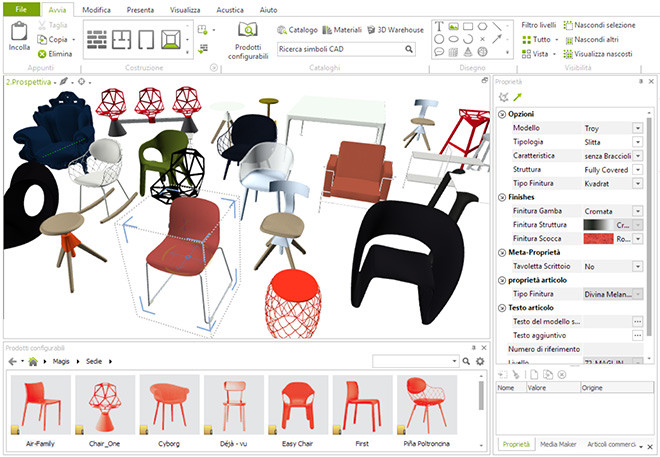Viewport: 660px width, 457px height.
Task: Collapse the Opzioni section
Action: [502, 114]
